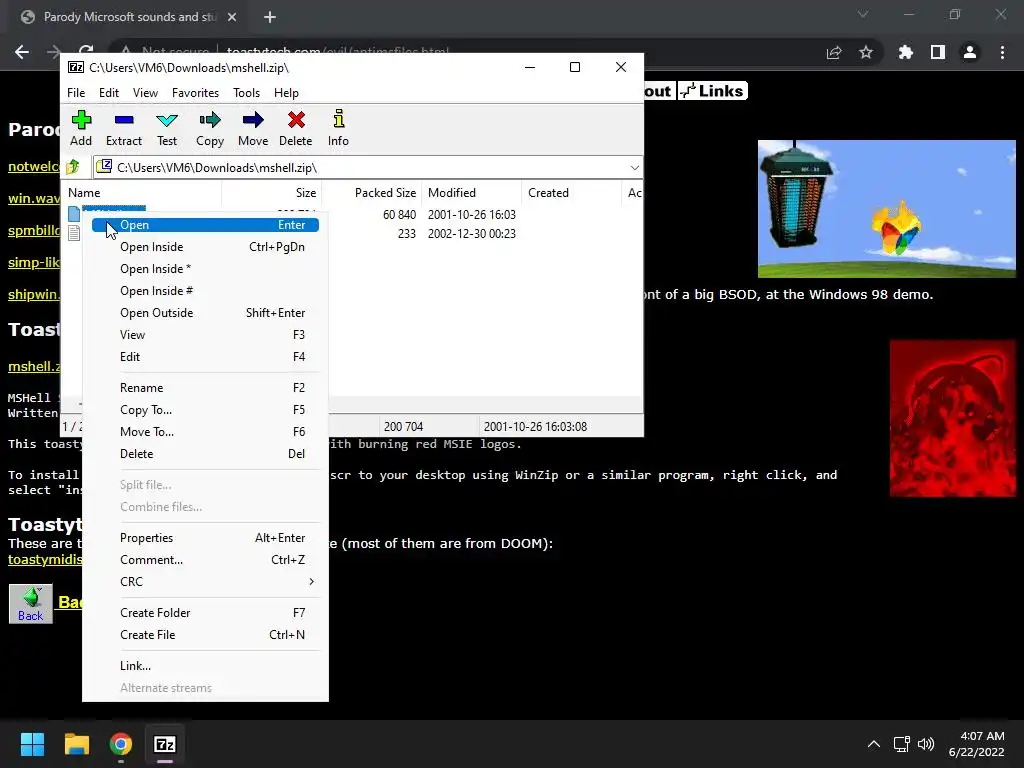
Task: Sort by the Created column header
Action: pos(570,193)
